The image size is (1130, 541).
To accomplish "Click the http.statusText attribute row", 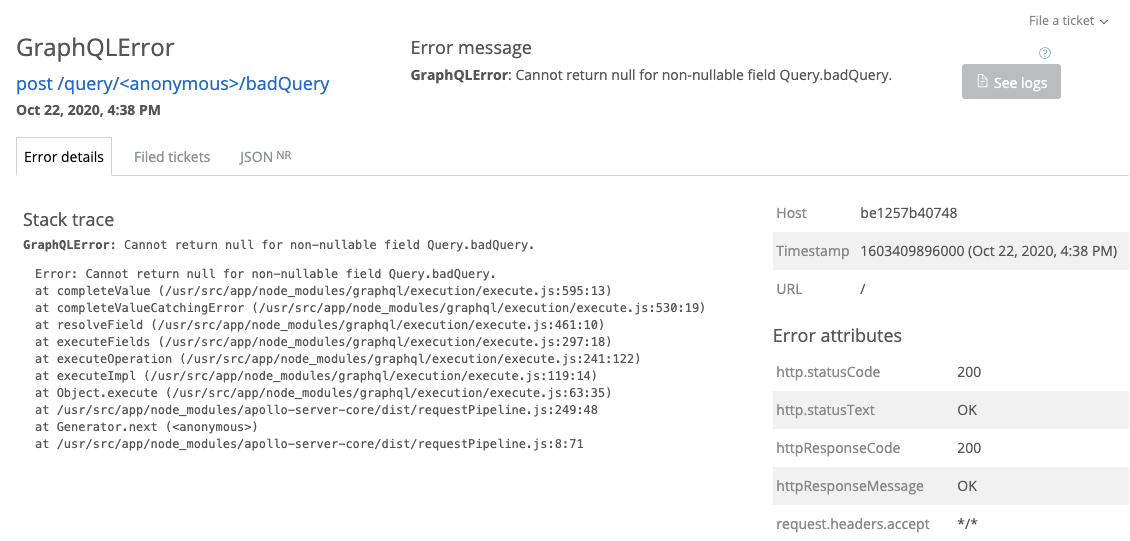I will click(951, 410).
